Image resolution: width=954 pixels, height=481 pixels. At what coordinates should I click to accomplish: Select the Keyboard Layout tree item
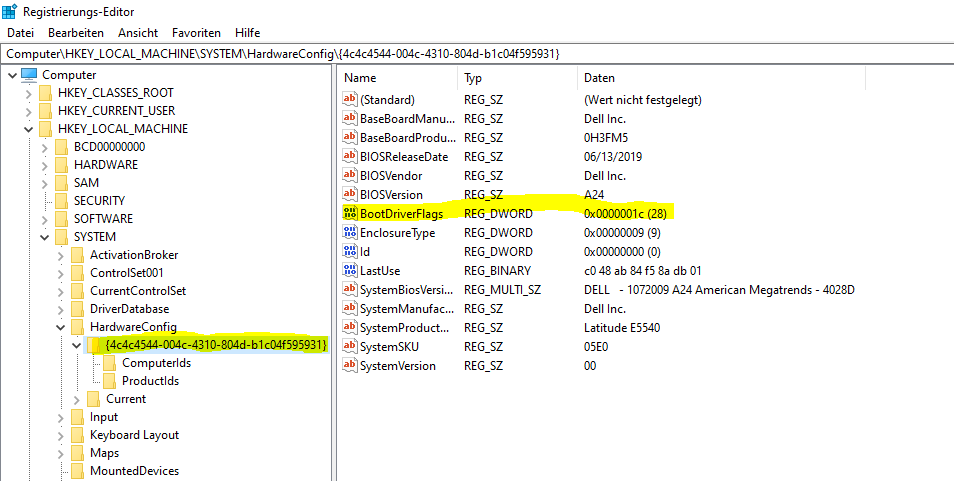[x=134, y=435]
